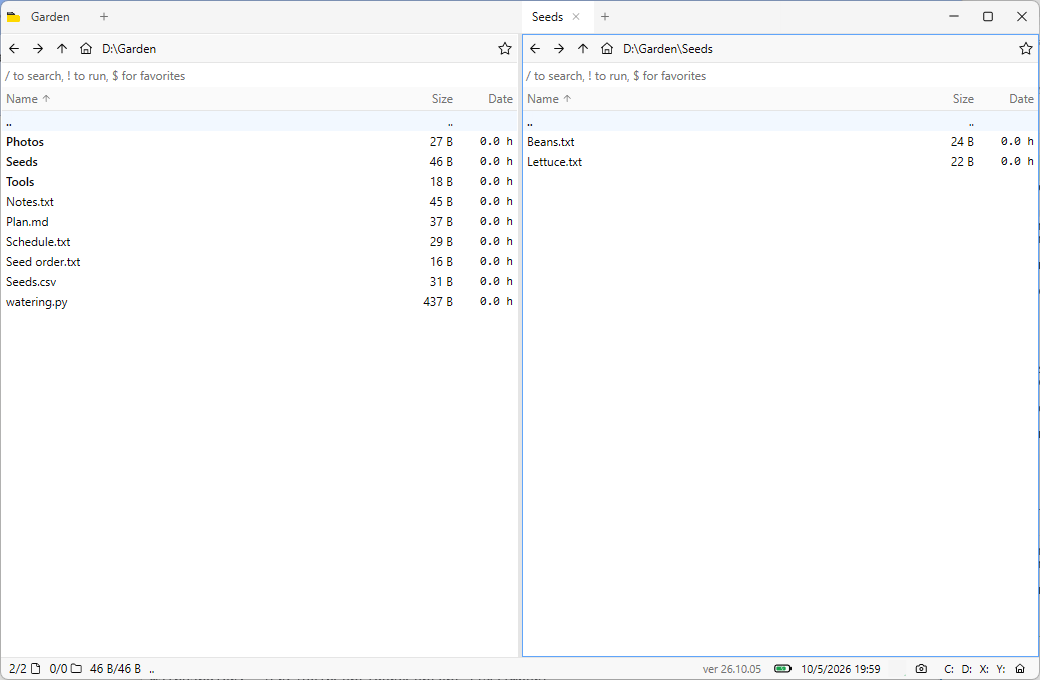Click the battery icon in status bar

pyautogui.click(x=783, y=669)
